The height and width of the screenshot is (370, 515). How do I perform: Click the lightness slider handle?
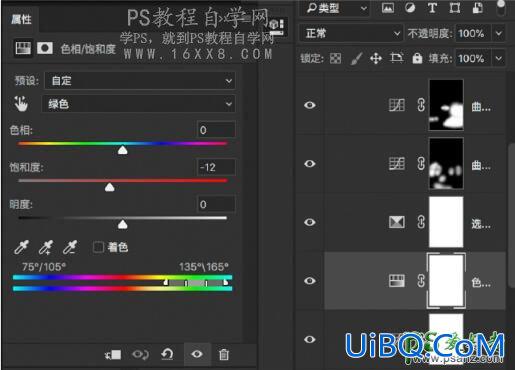point(122,224)
